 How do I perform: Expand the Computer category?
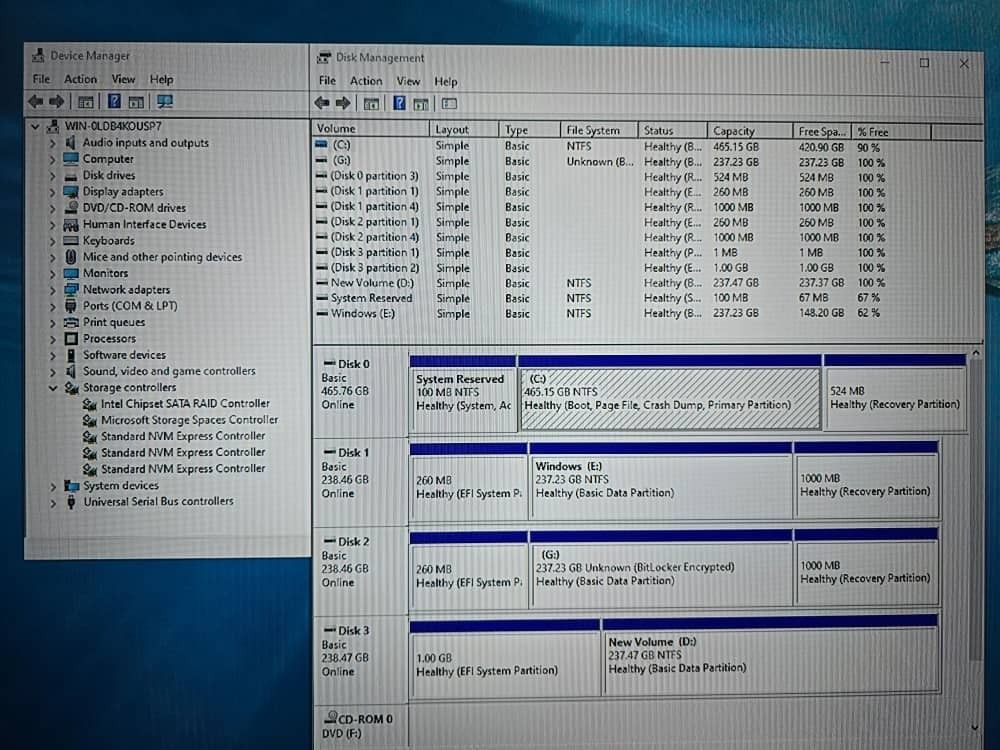coord(53,159)
